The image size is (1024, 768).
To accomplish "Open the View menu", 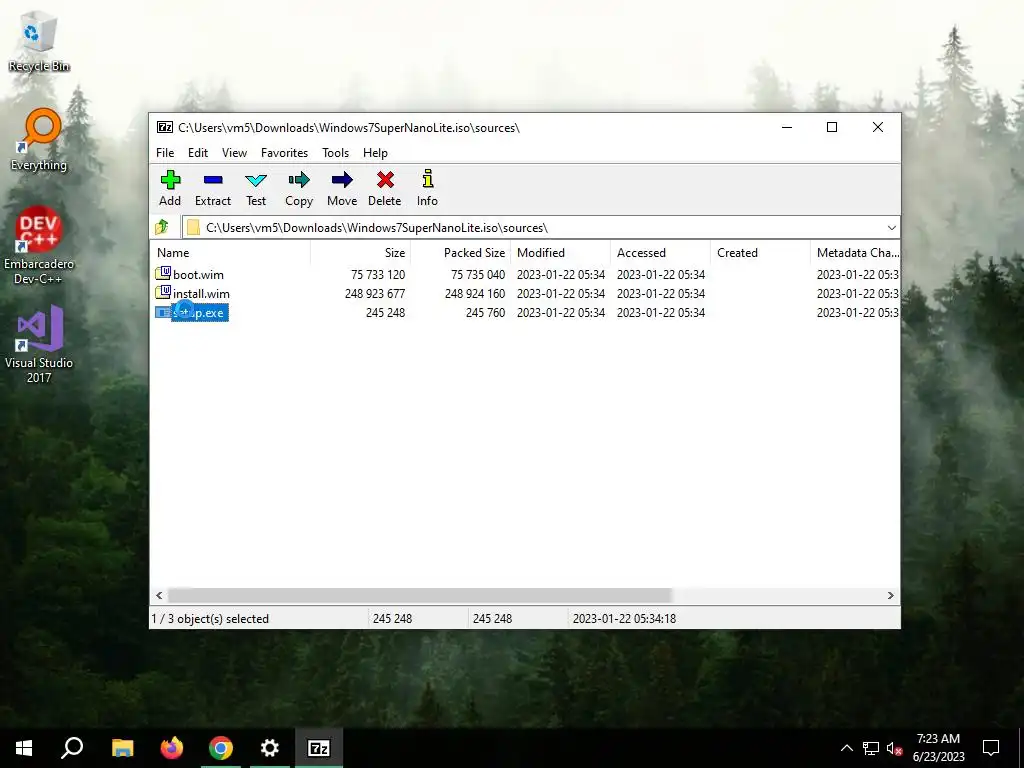I will click(x=234, y=153).
